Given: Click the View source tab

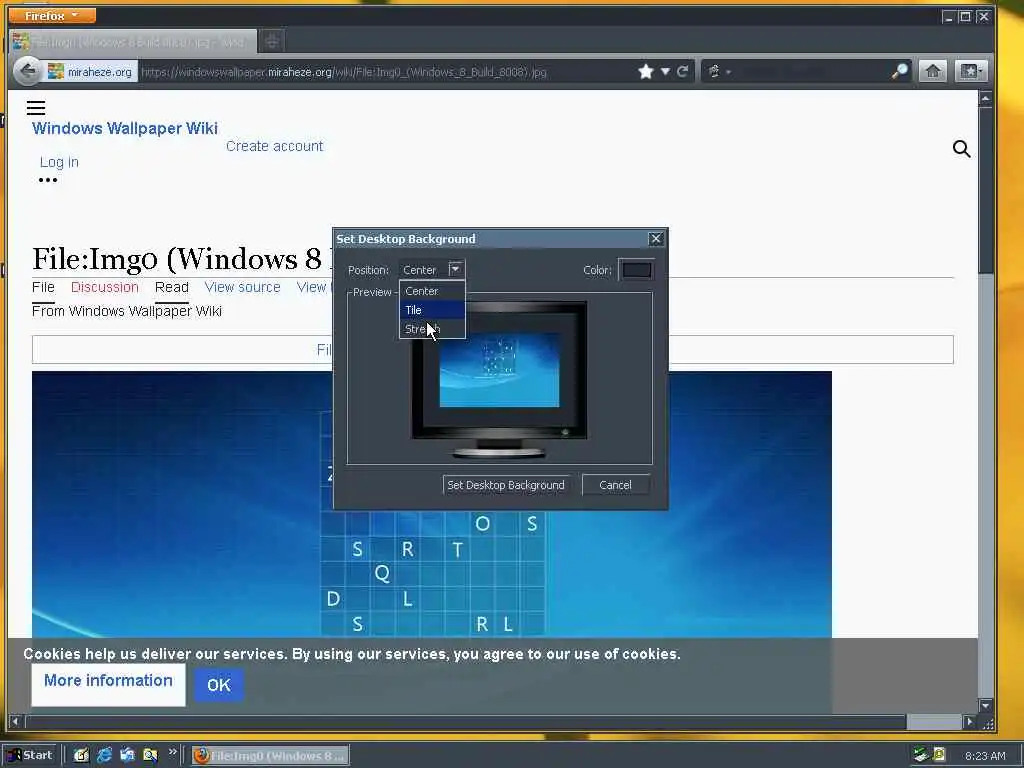Looking at the screenshot, I should 242,287.
